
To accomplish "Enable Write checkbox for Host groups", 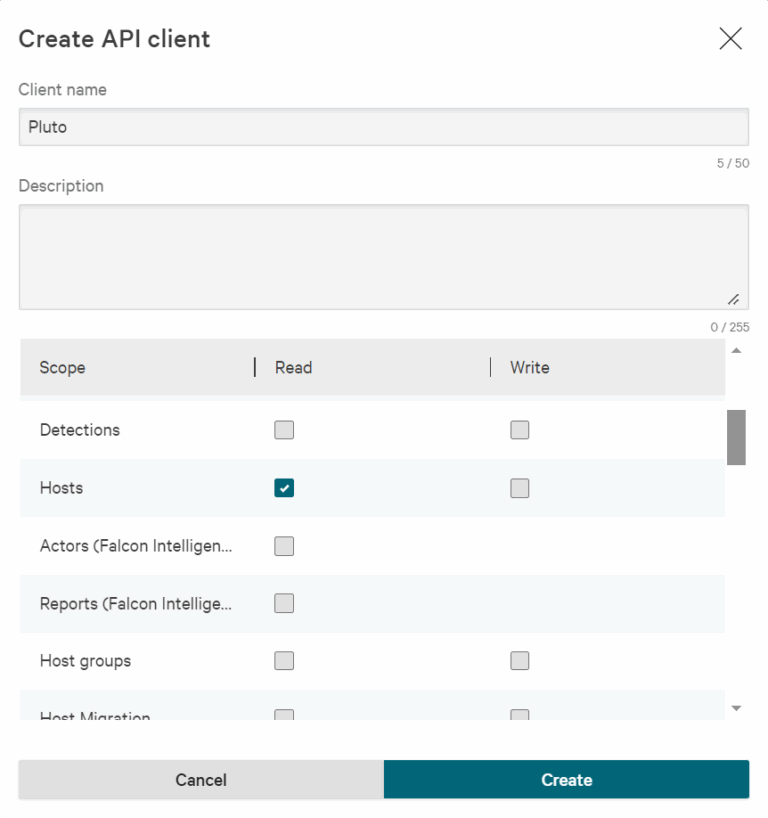I will (x=519, y=661).
